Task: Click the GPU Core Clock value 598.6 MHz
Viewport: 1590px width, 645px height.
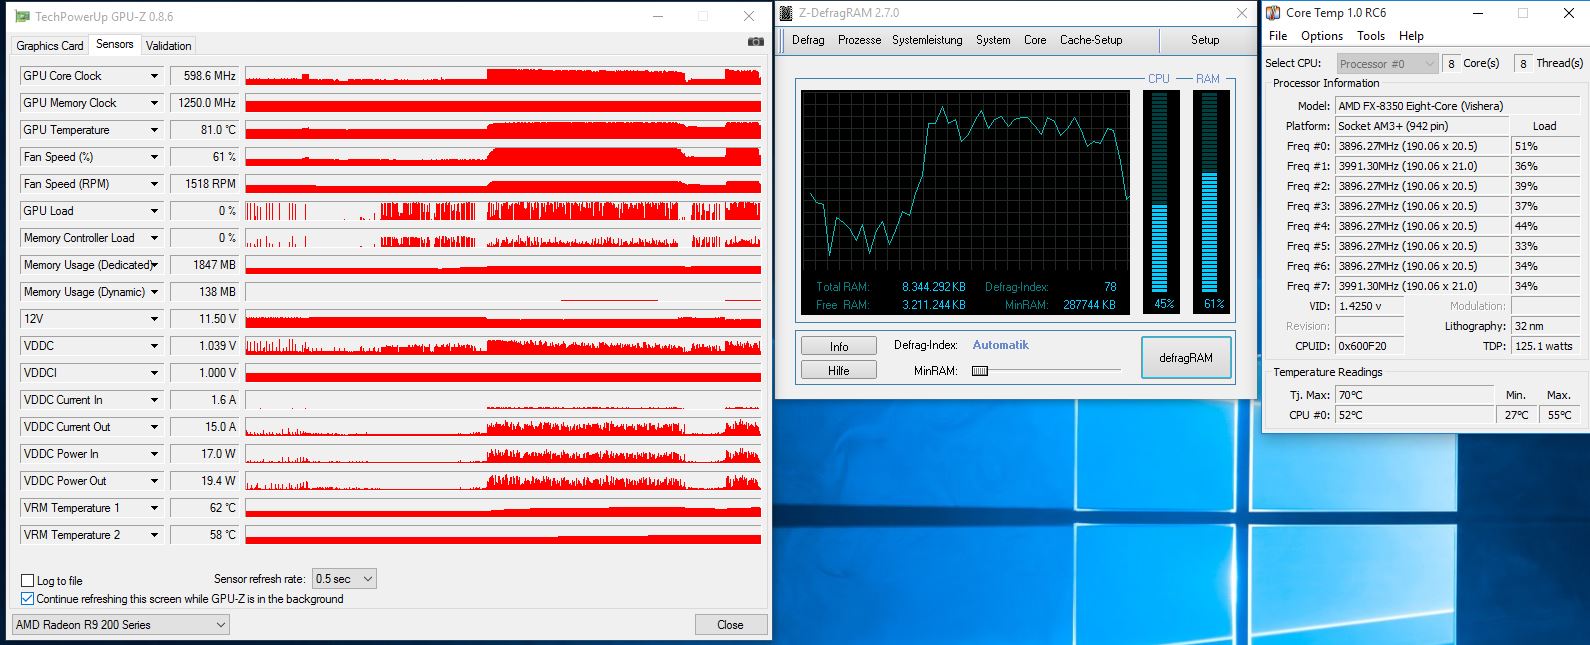Action: pyautogui.click(x=205, y=76)
